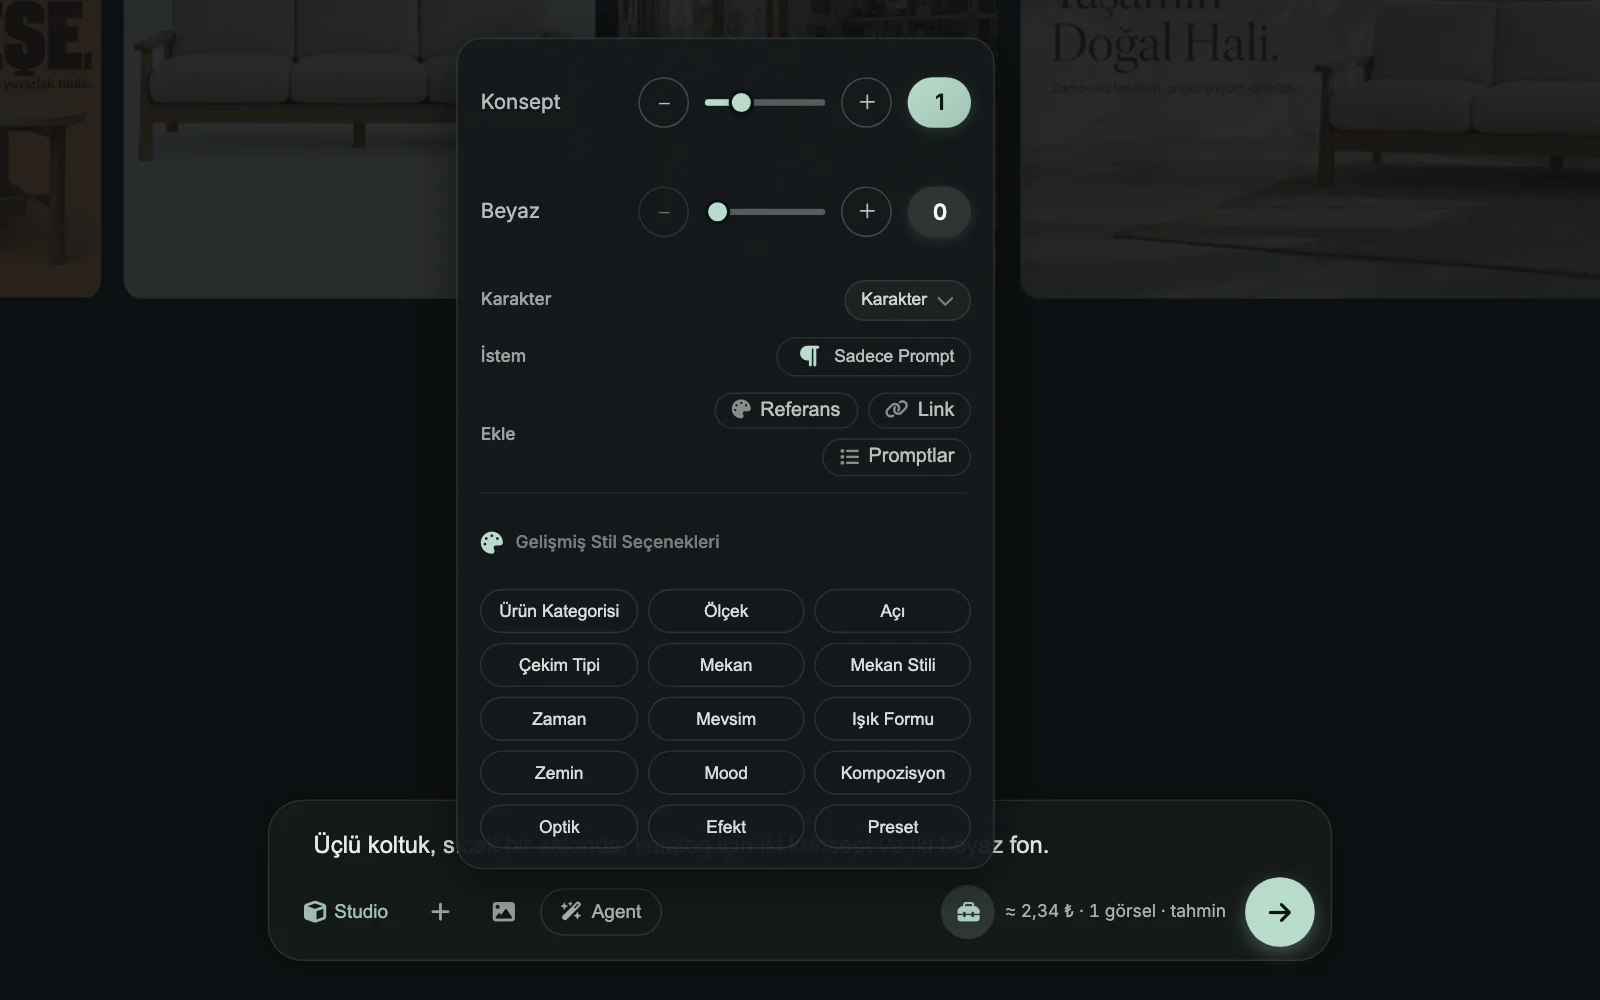Open the Ürün Kategorisi style option
This screenshot has height=1000, width=1600.
click(x=559, y=611)
